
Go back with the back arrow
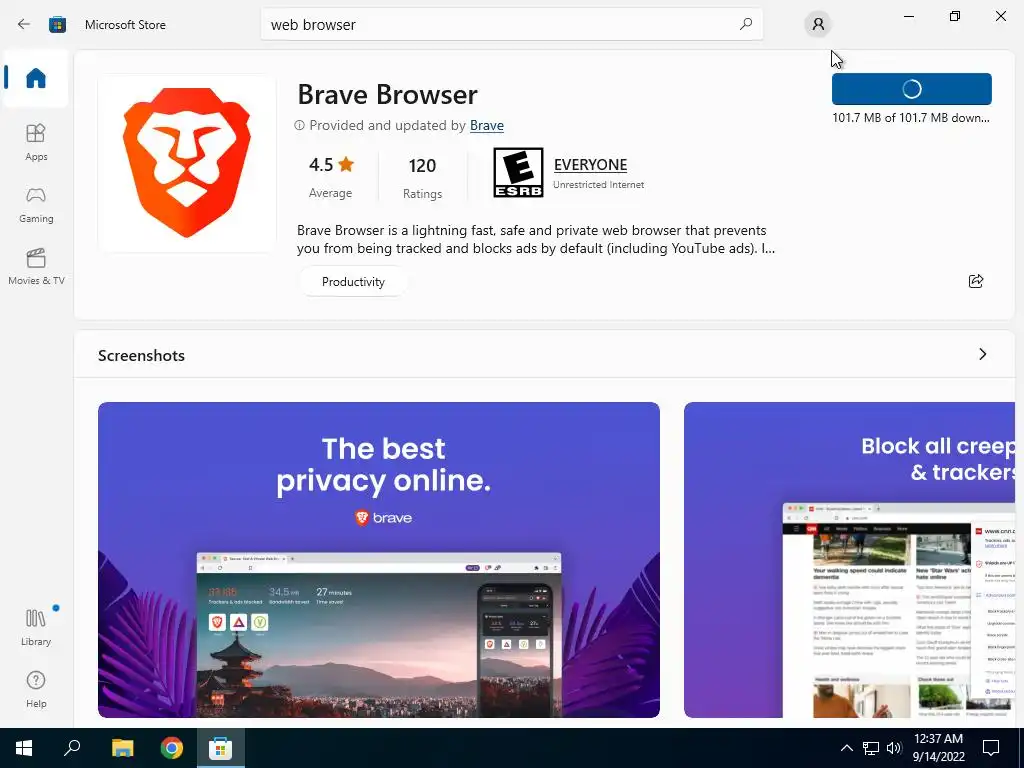(24, 24)
